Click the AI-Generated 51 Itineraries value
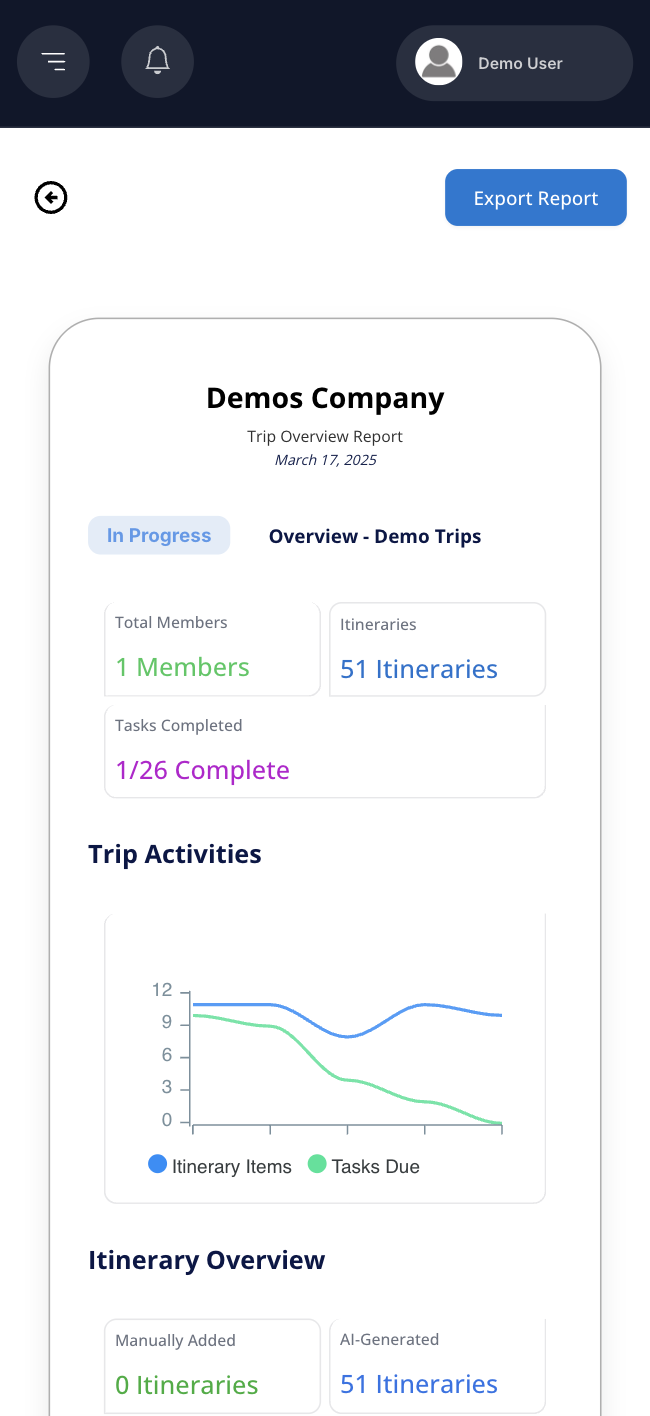The image size is (650, 1416). [x=419, y=1384]
